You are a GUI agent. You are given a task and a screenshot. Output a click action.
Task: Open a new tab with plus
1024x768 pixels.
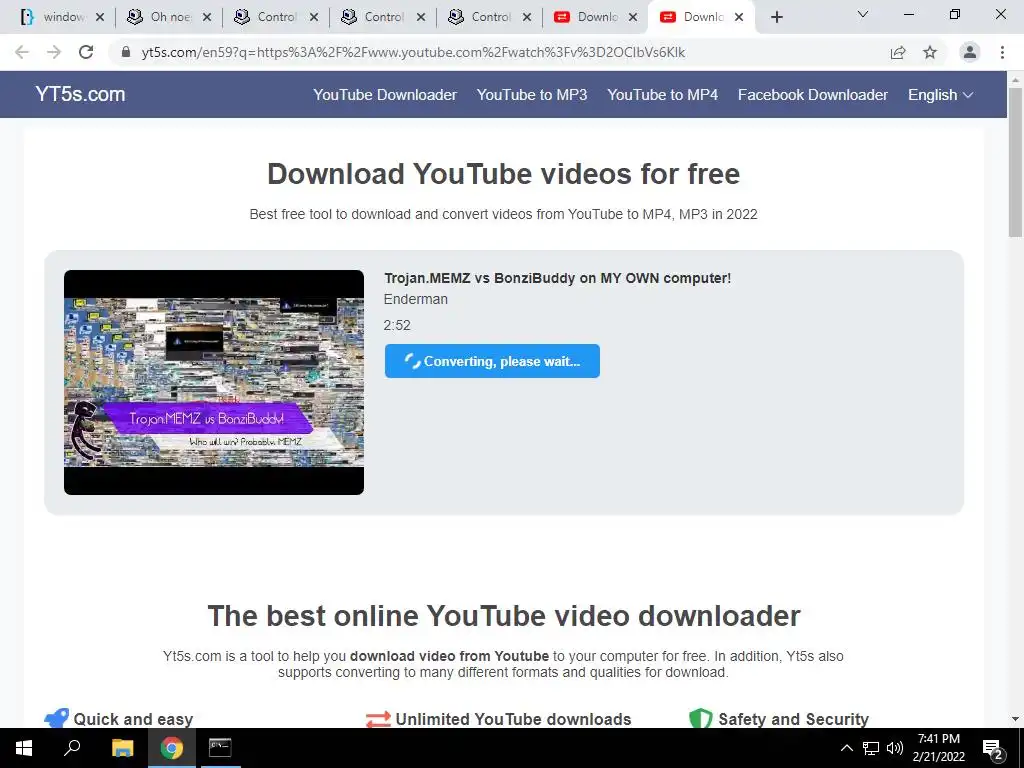(776, 17)
